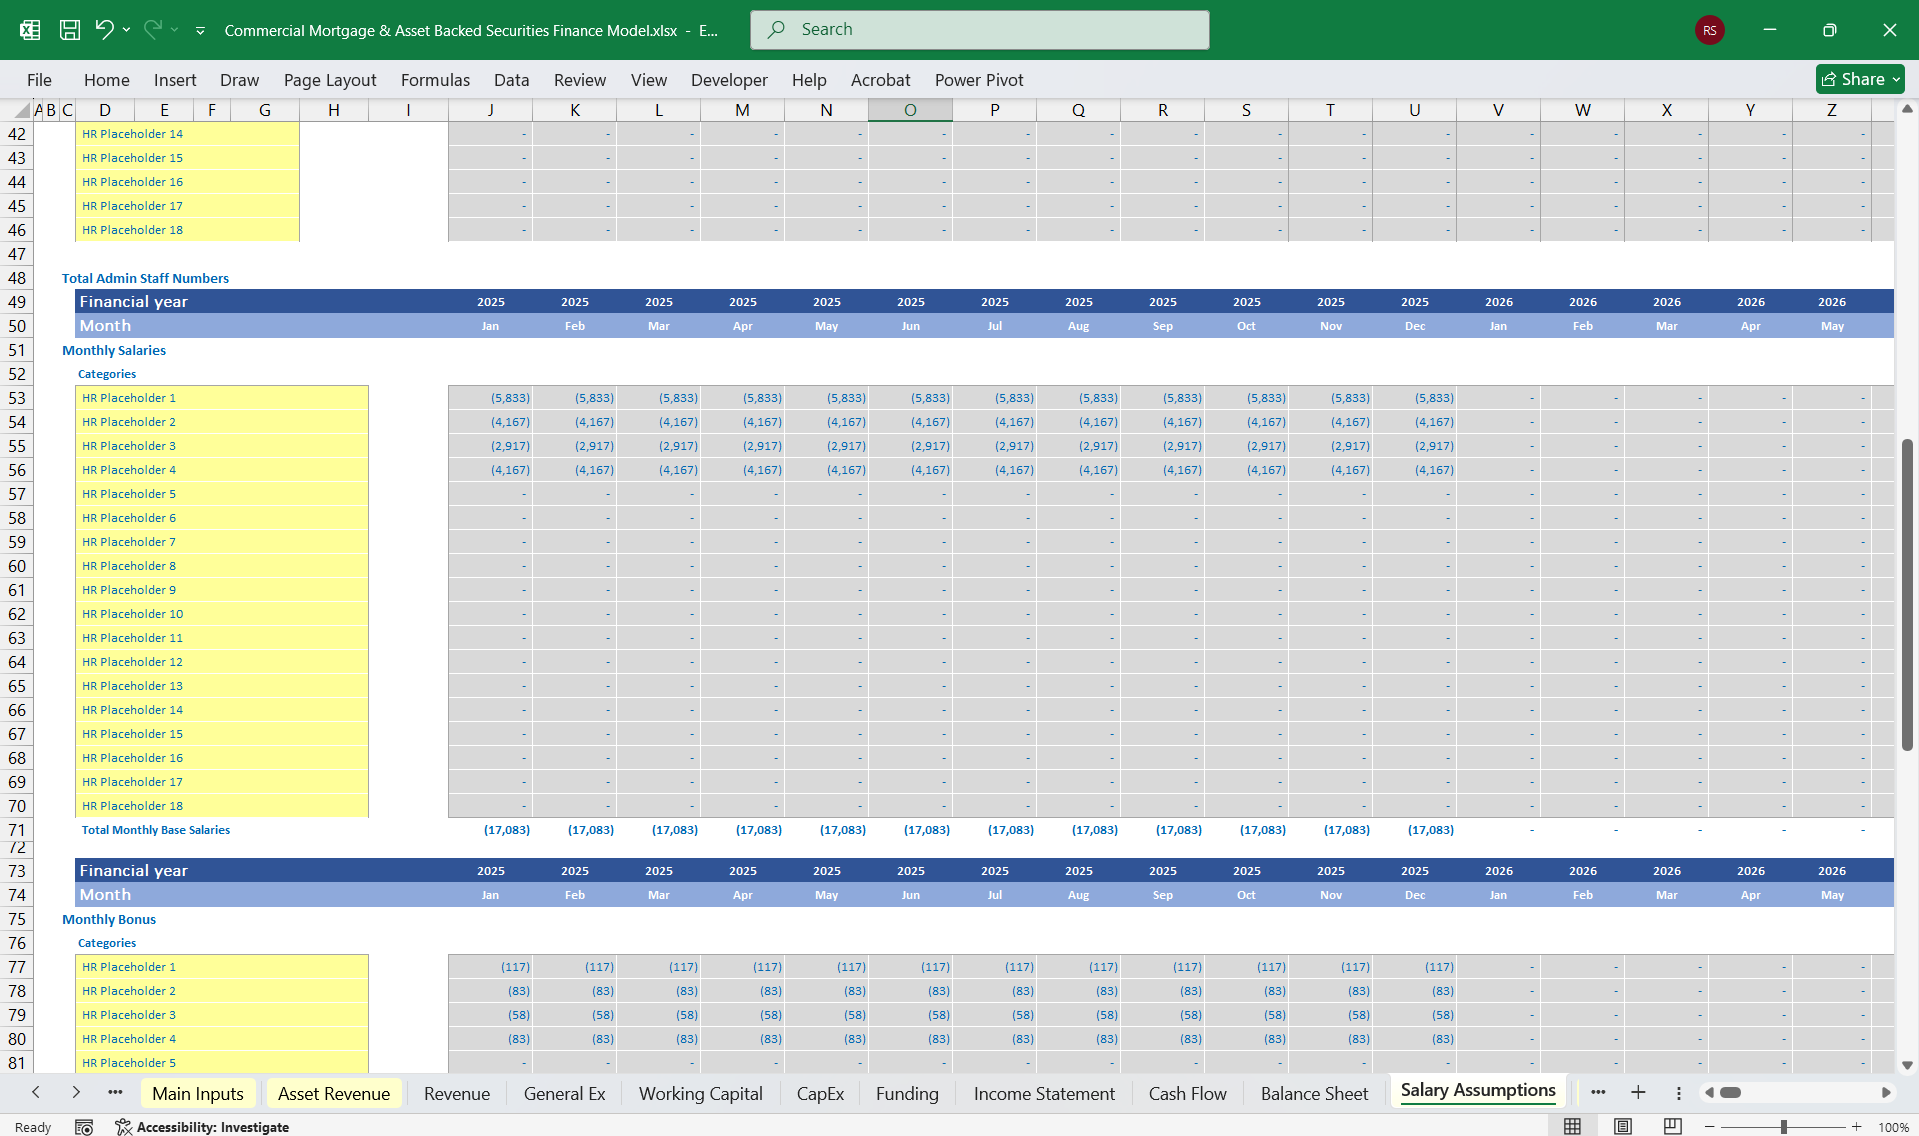Click the Undo arrow icon
1919x1136 pixels.
pyautogui.click(x=104, y=30)
